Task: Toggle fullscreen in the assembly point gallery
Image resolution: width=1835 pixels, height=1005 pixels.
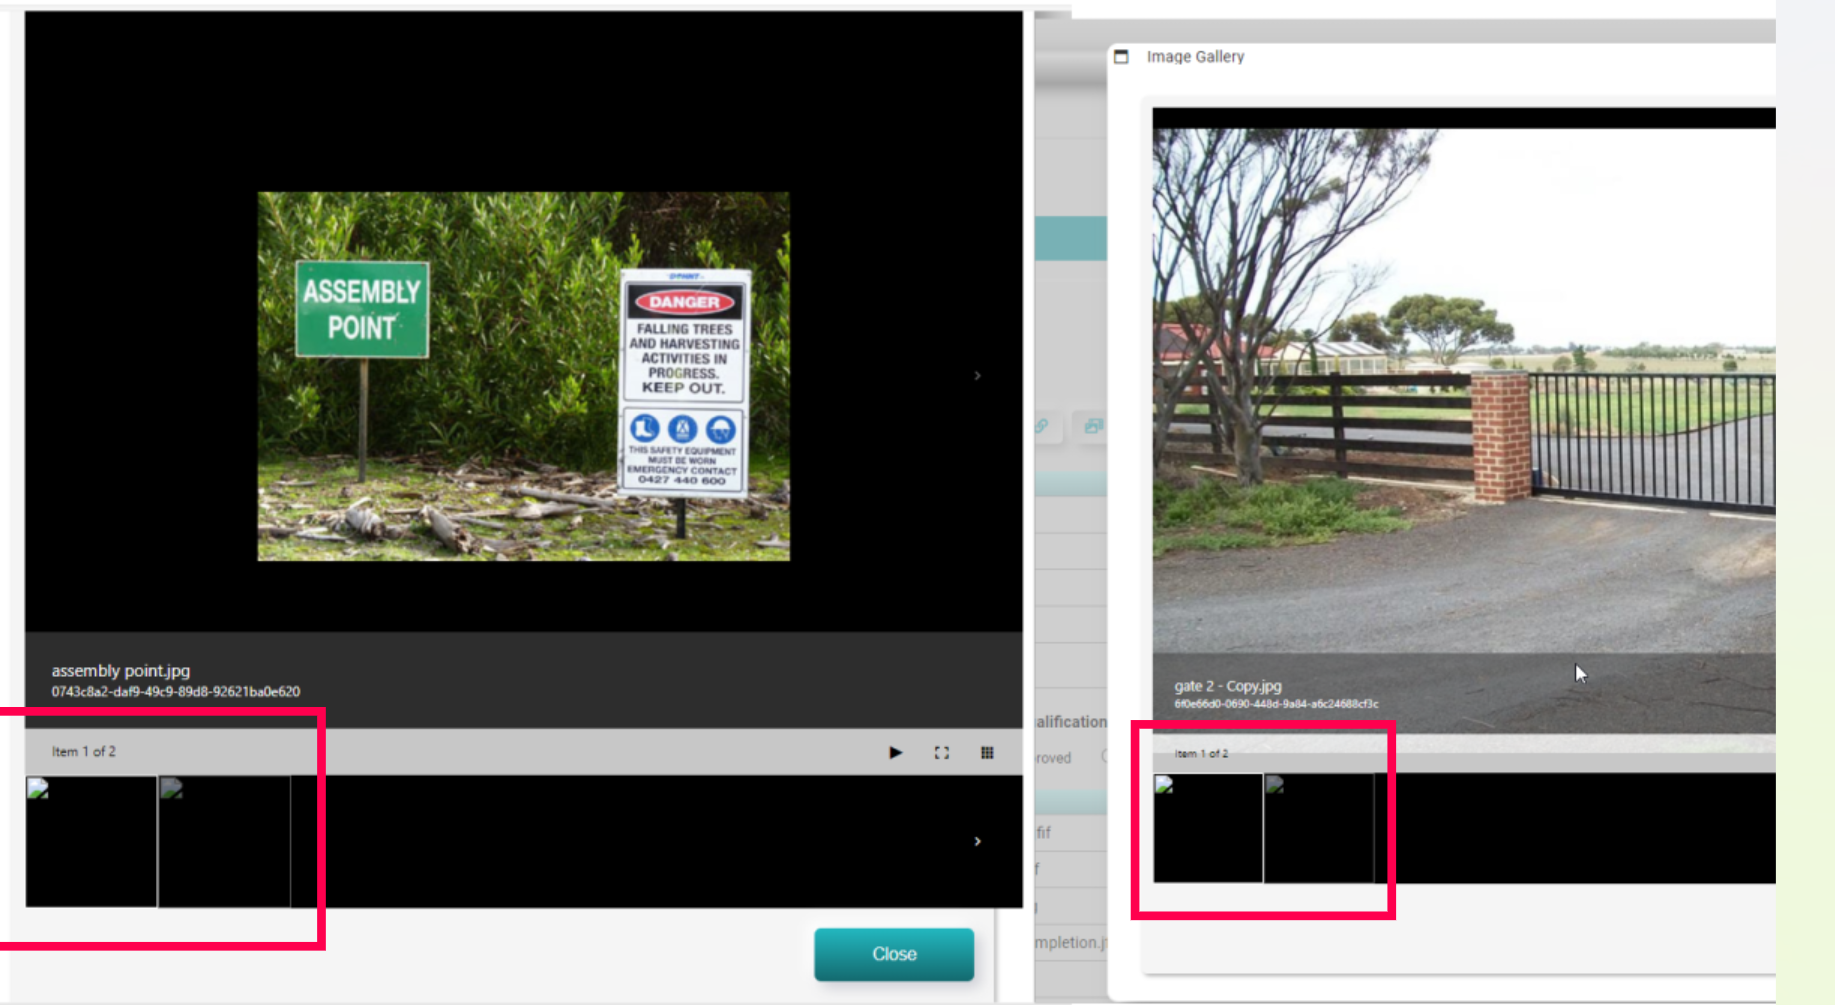Action: pyautogui.click(x=941, y=752)
